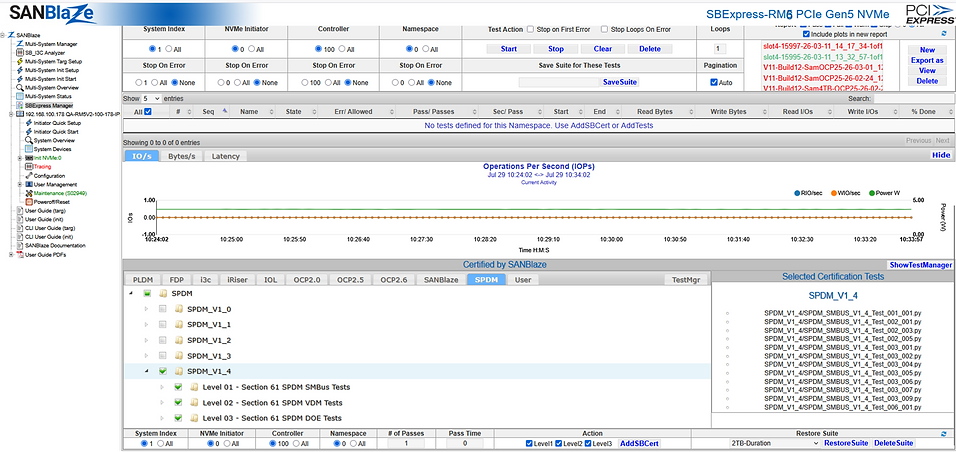The width and height of the screenshot is (956, 452).
Task: Open the PLDM certification tab
Action: click(x=143, y=280)
